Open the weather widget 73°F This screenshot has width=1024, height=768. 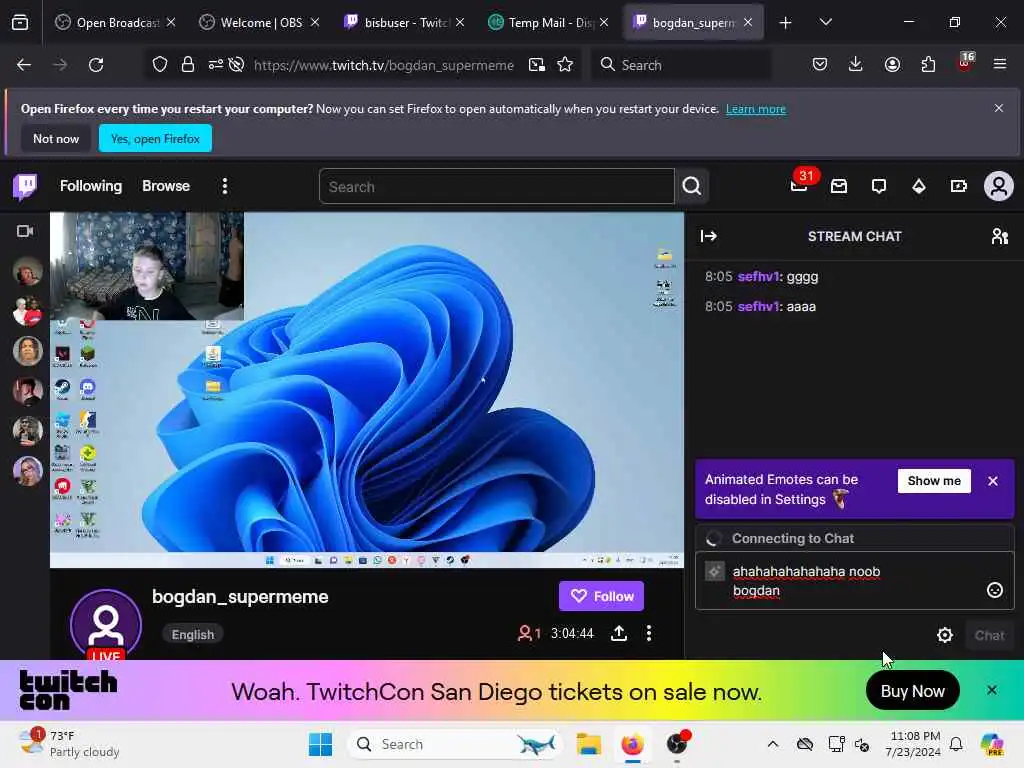69,744
